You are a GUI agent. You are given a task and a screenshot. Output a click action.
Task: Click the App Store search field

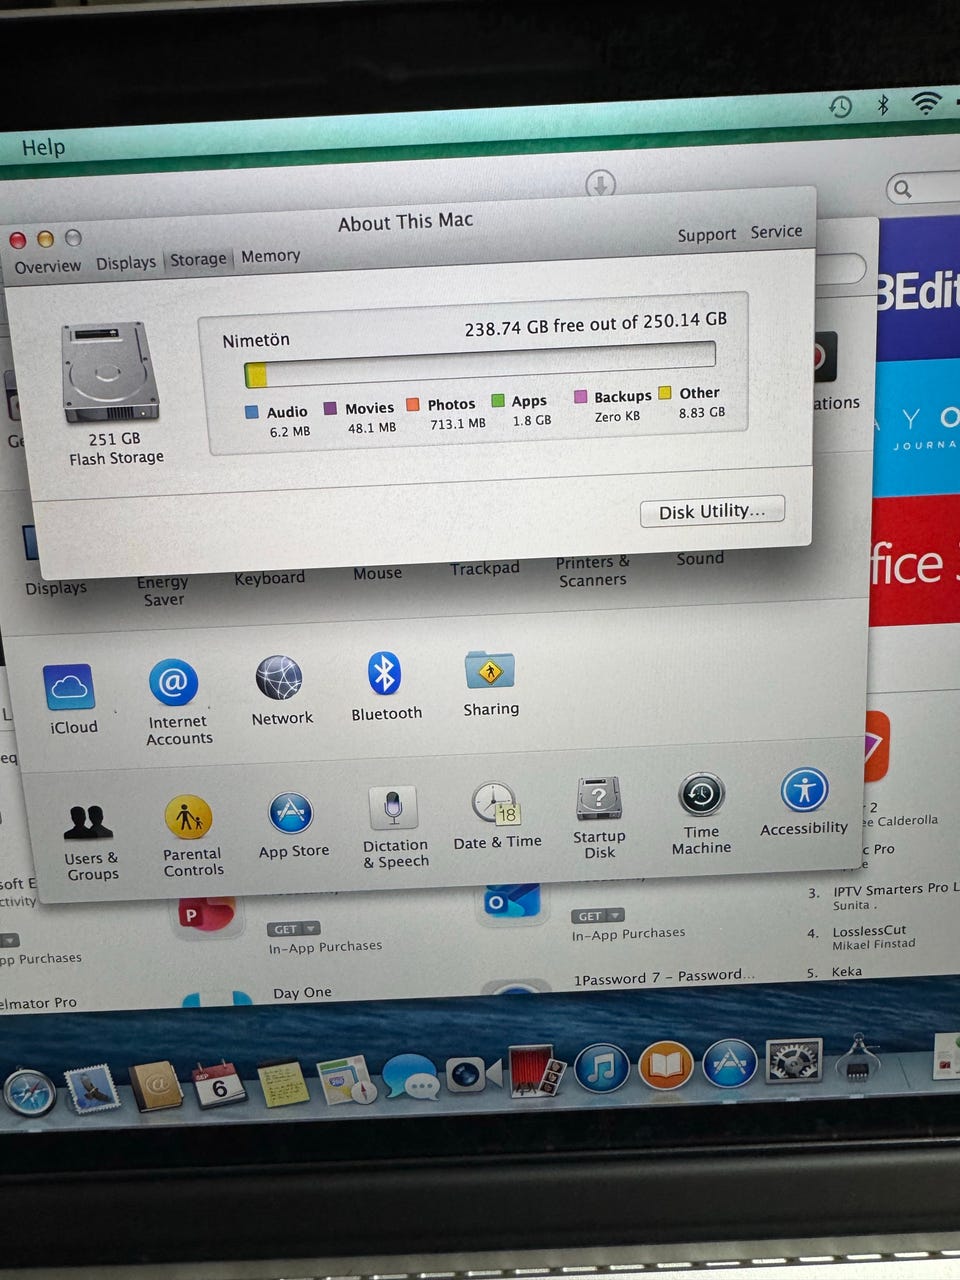pos(923,188)
